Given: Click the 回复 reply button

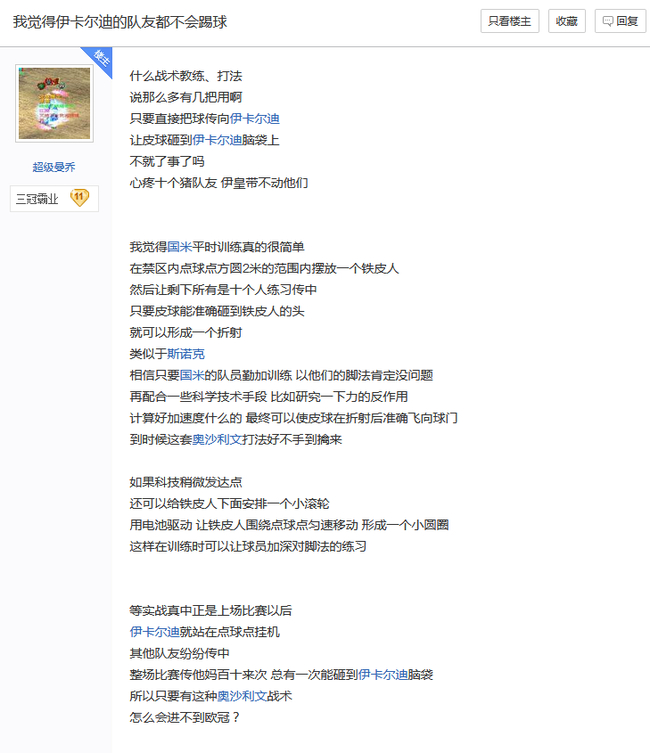Looking at the screenshot, I should coord(620,21).
